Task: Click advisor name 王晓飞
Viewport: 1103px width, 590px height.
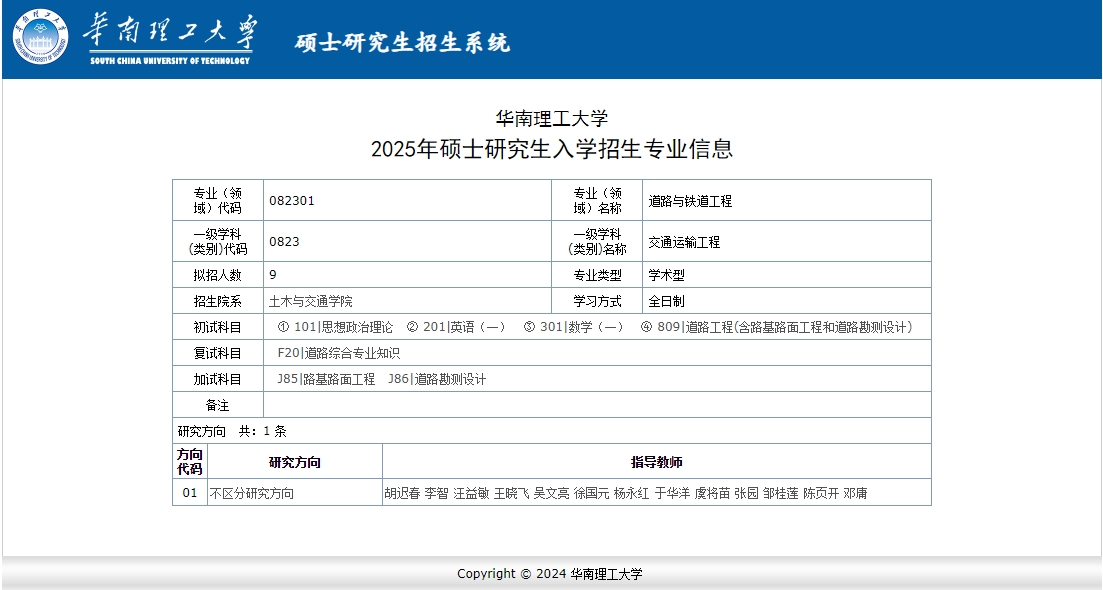Action: [x=511, y=493]
